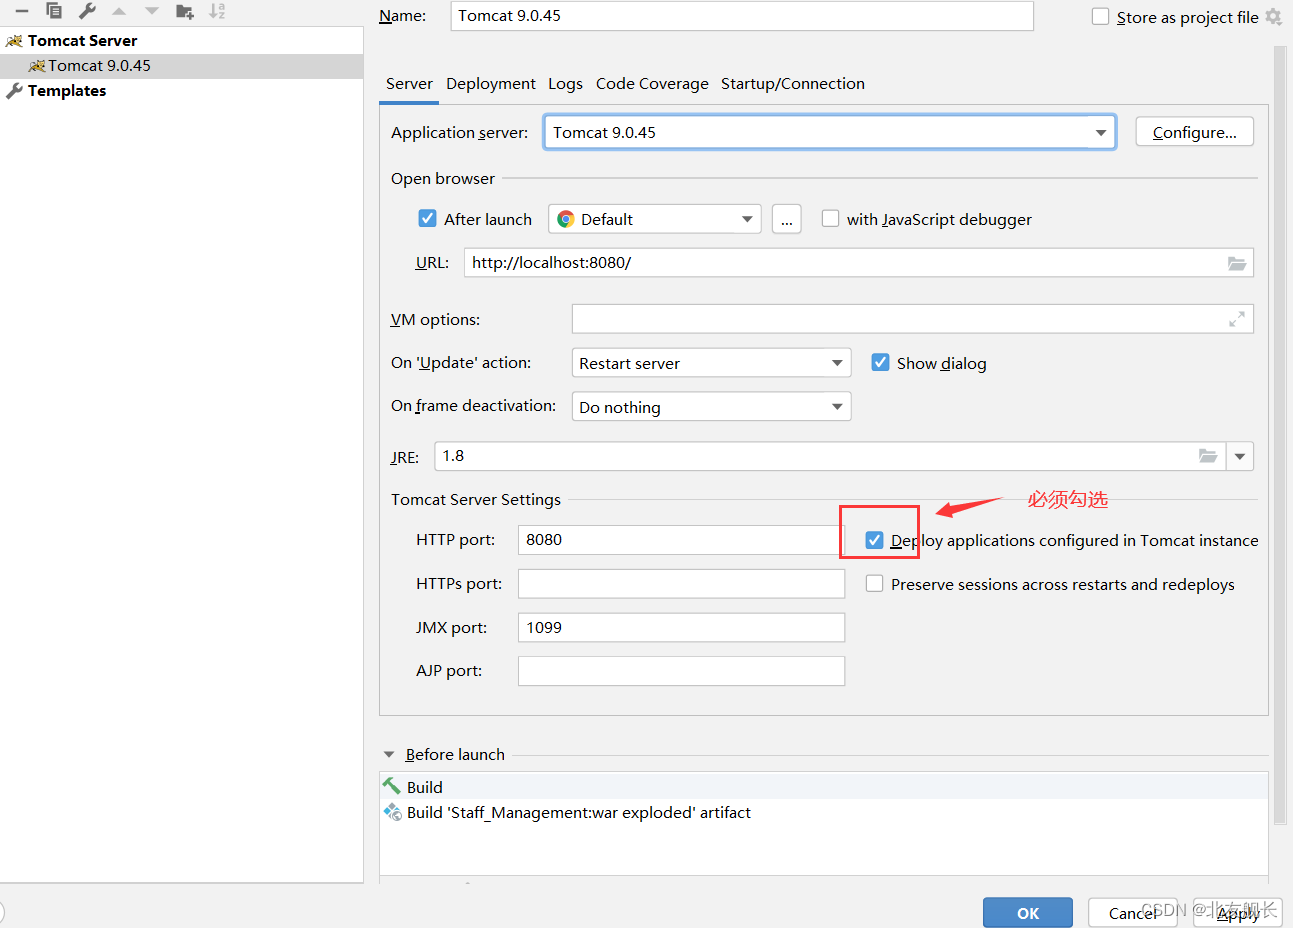Open the Application server dropdown
This screenshot has width=1293, height=928.
point(830,132)
